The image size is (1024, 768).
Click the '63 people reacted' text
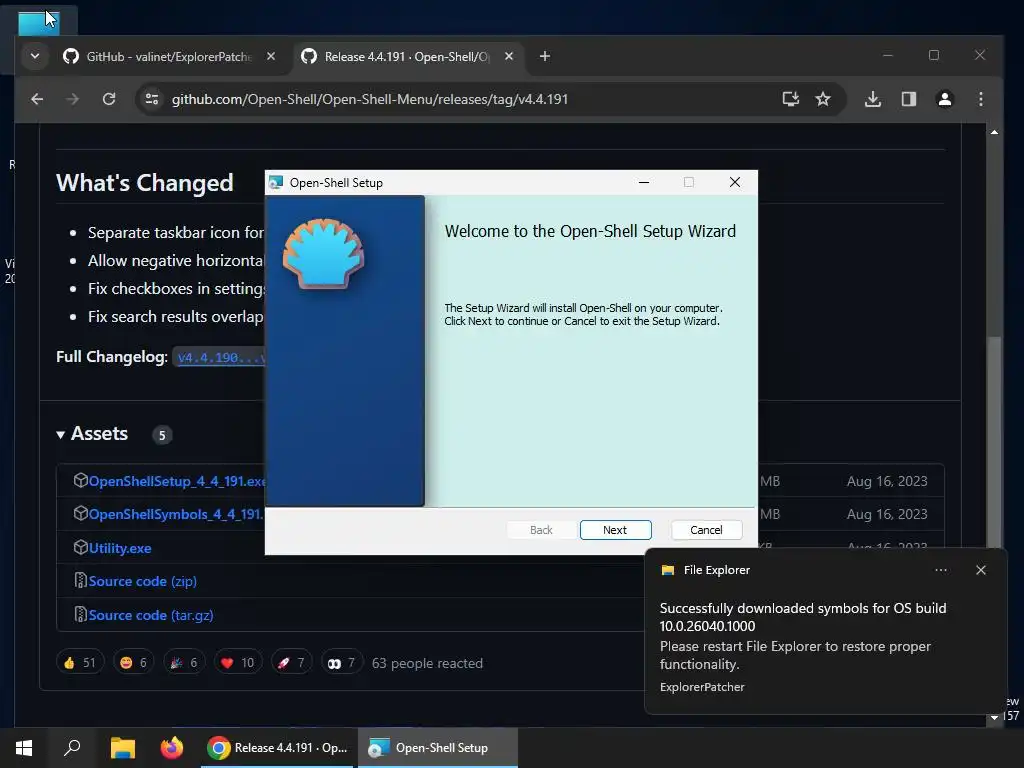[427, 664]
